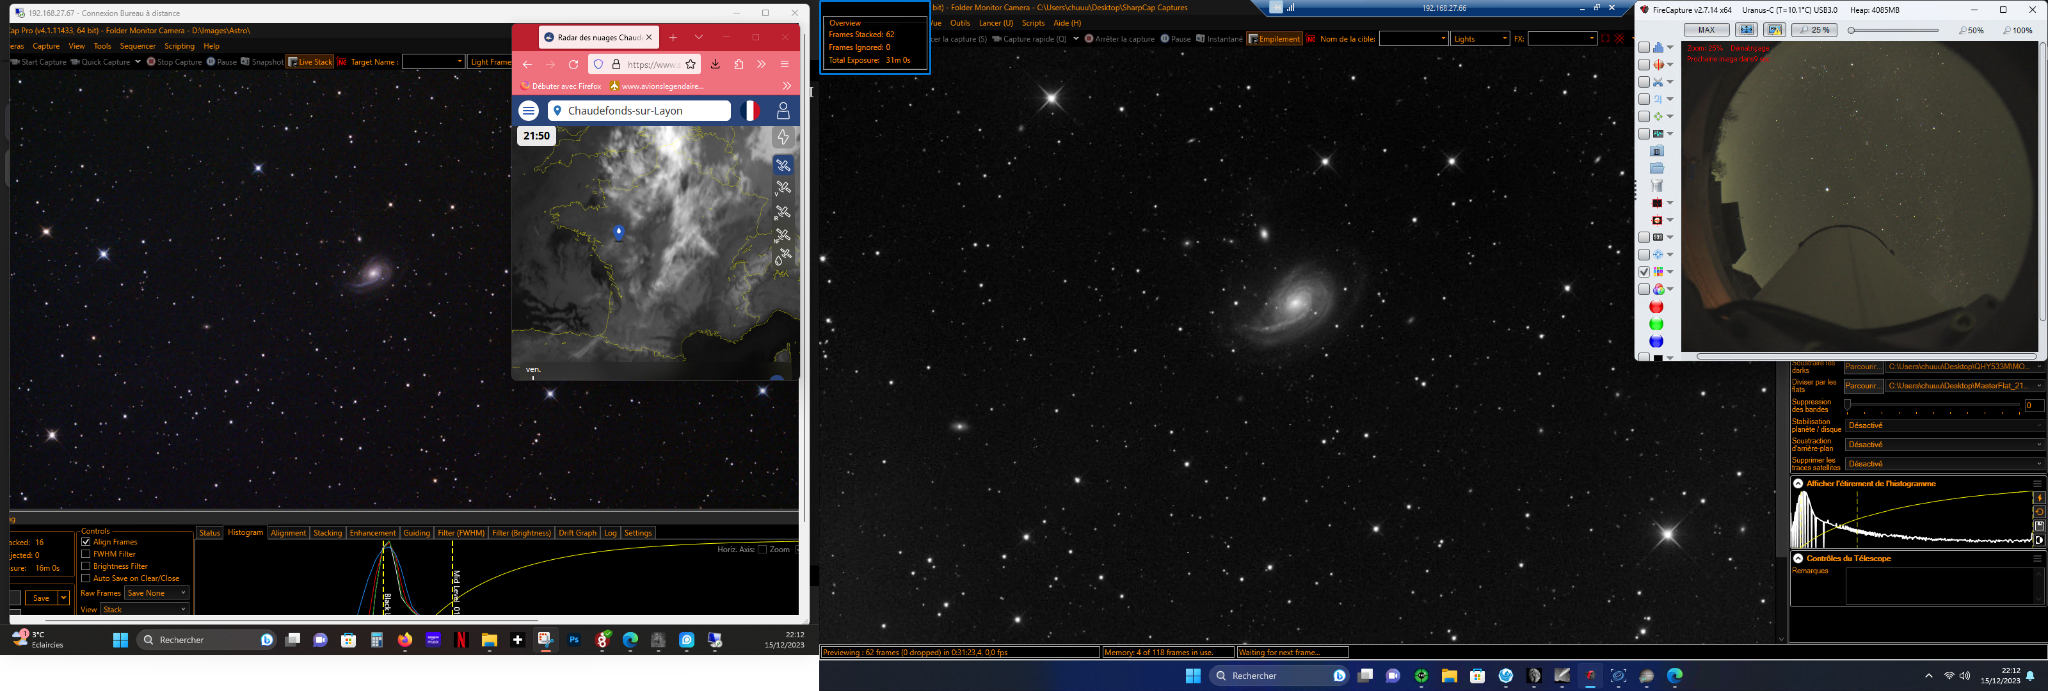The width and height of the screenshot is (2048, 691).
Task: Go back in Firefox
Action: tap(527, 64)
